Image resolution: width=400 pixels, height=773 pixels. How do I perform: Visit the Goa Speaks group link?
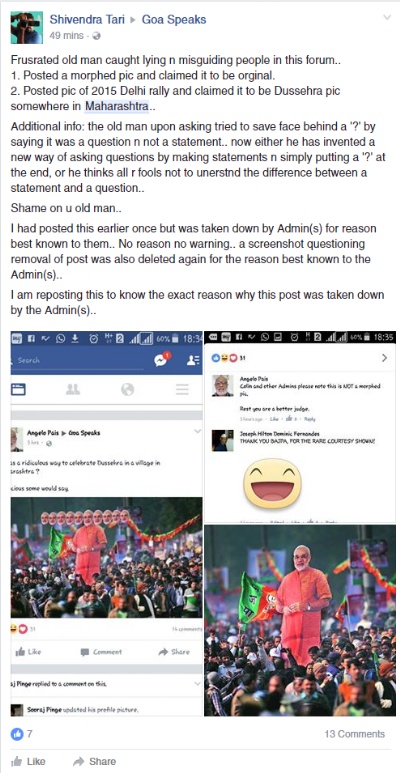tap(174, 20)
